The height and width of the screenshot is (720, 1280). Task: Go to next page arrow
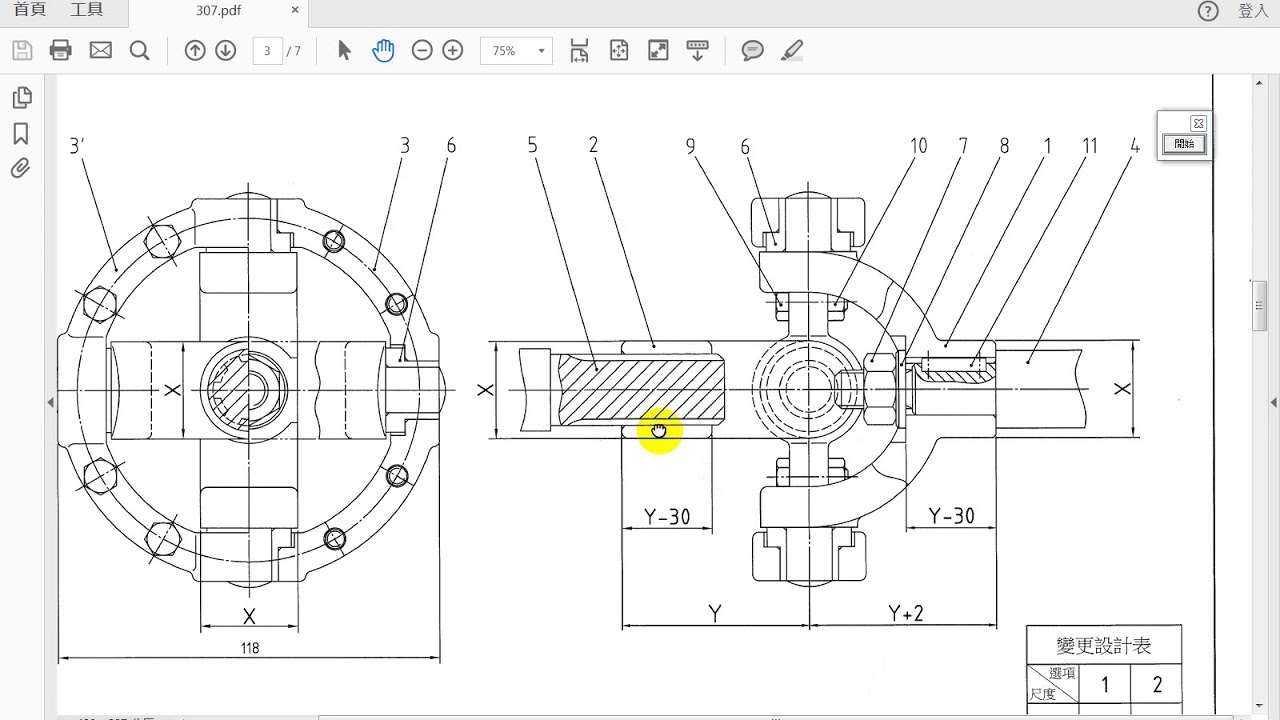[226, 50]
